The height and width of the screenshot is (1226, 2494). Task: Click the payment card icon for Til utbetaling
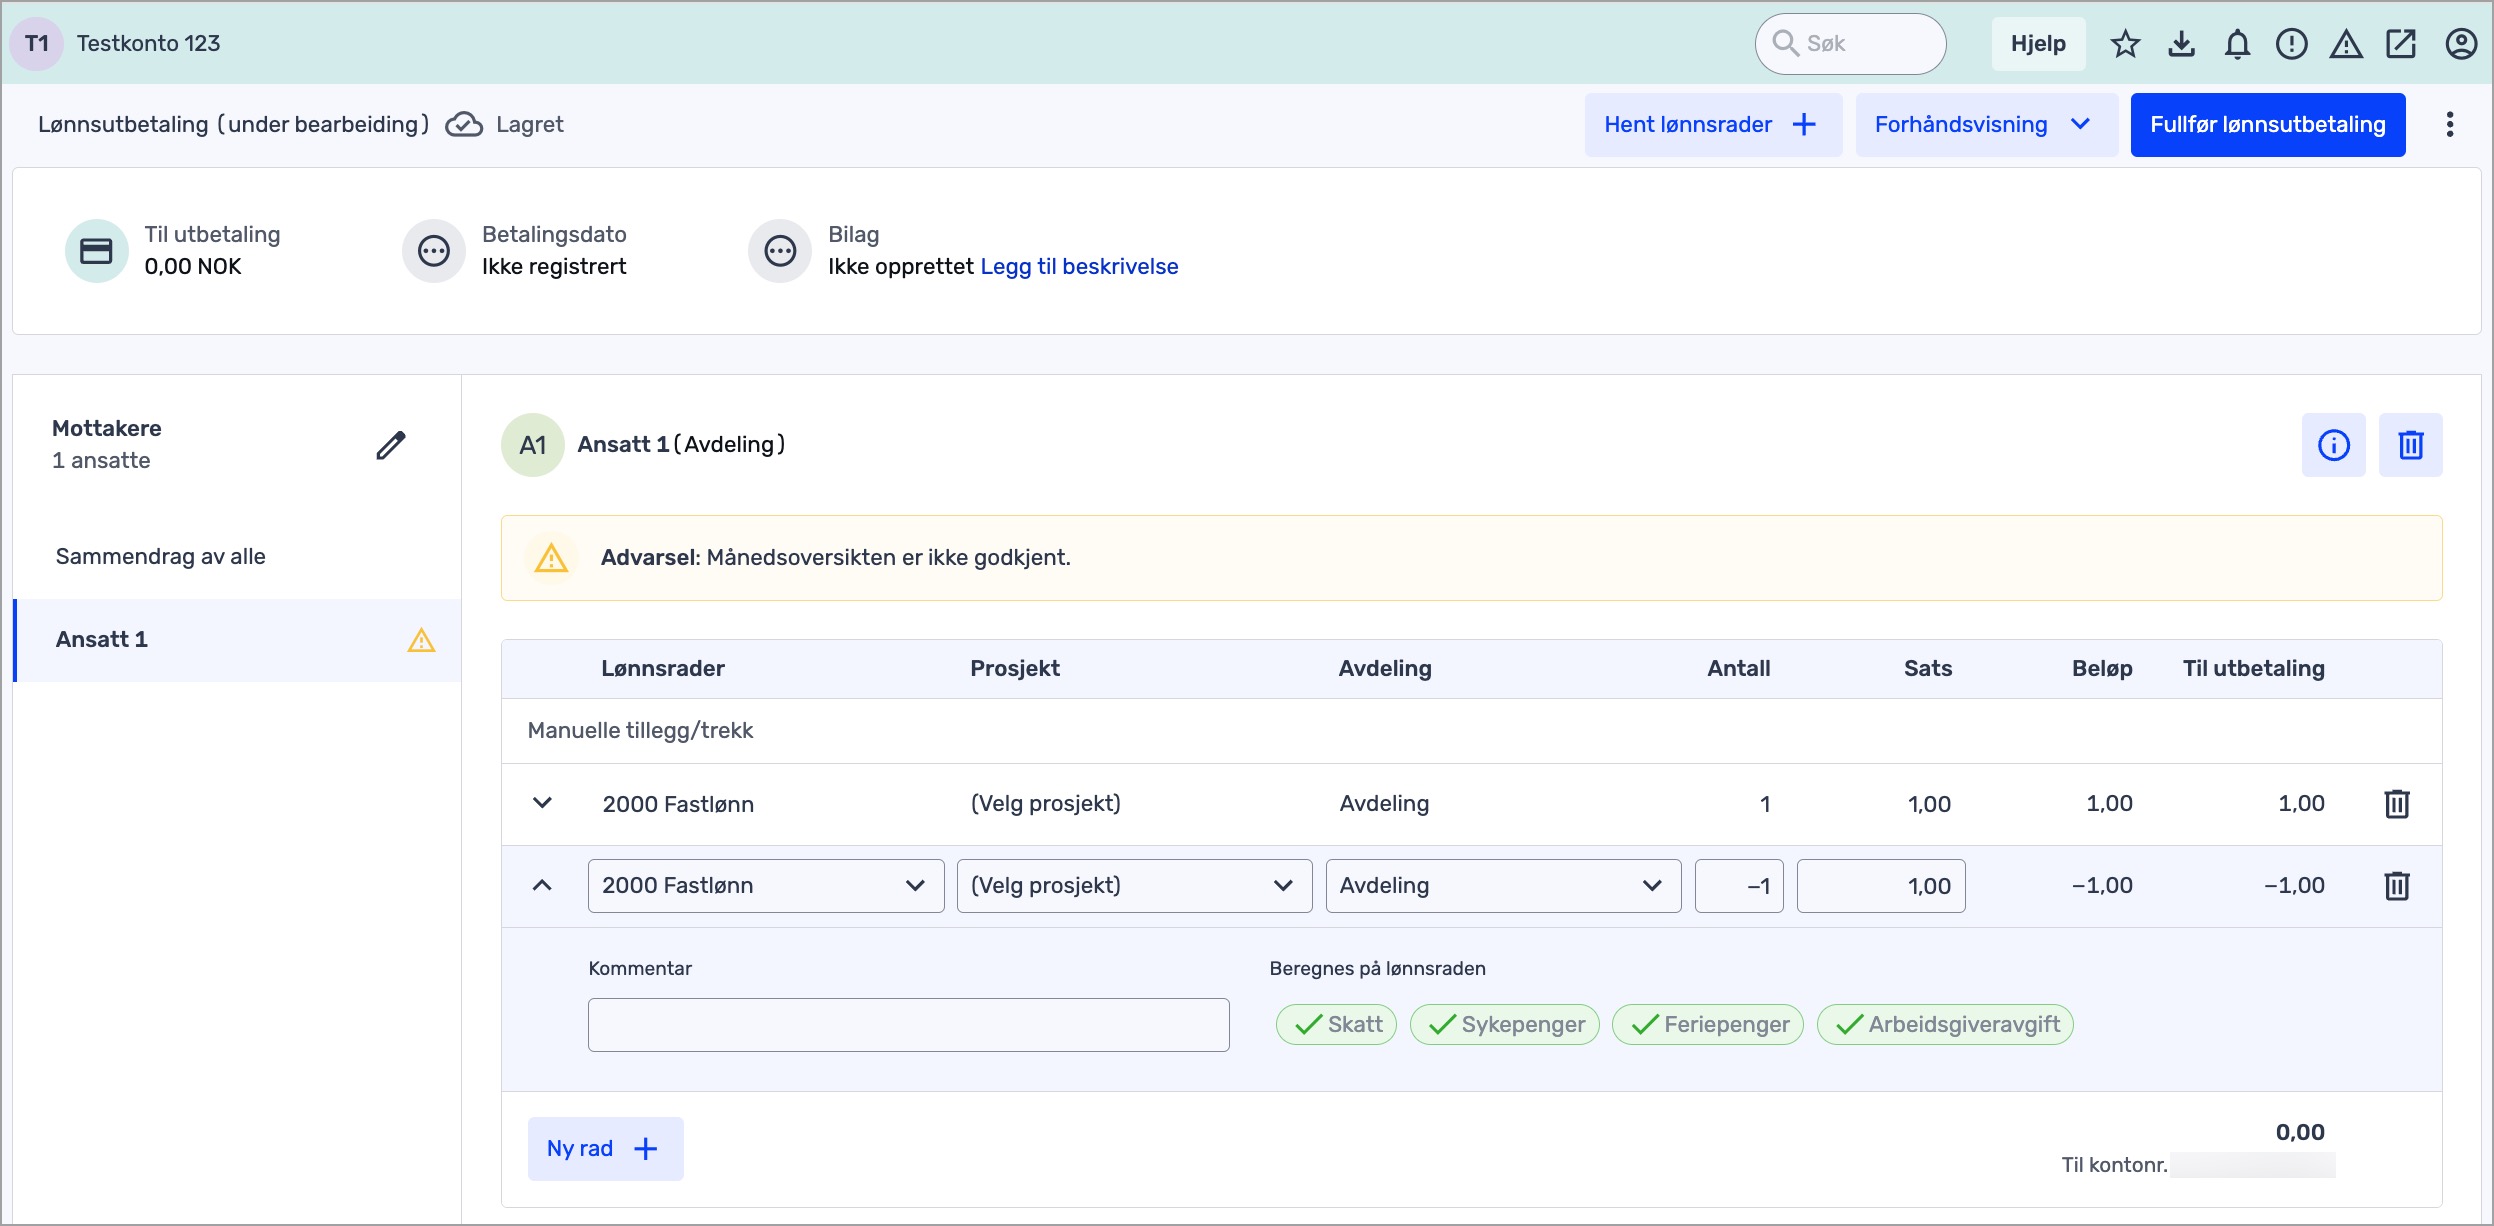point(96,250)
